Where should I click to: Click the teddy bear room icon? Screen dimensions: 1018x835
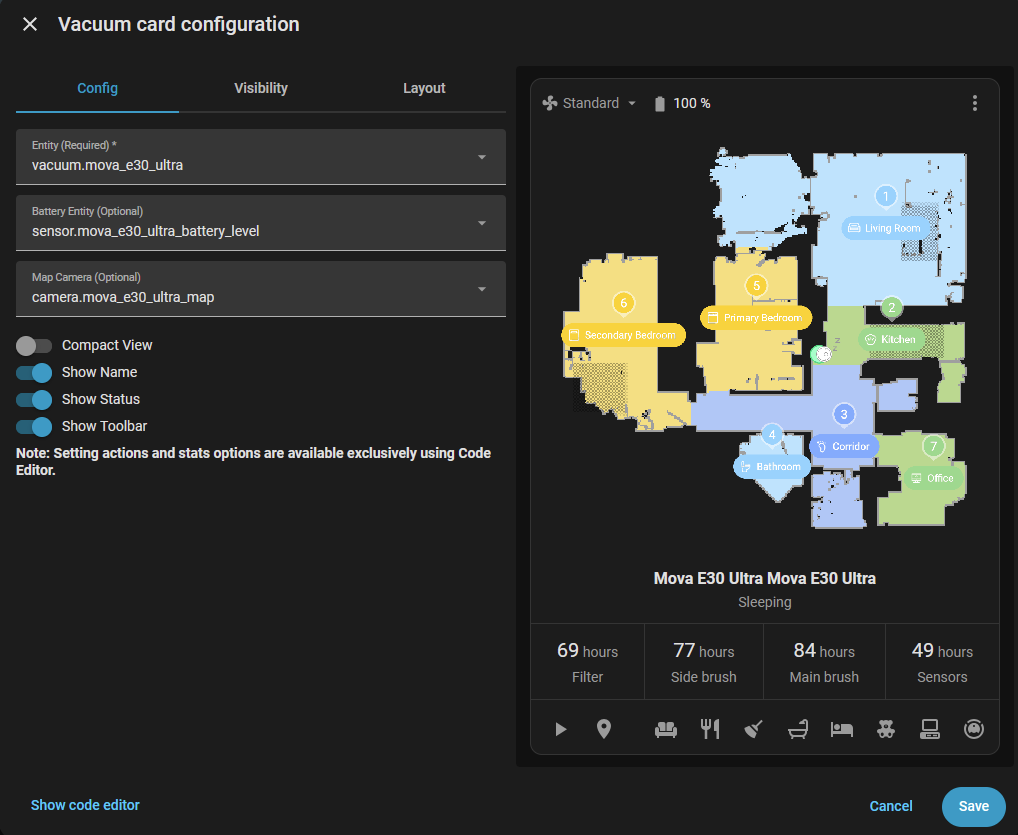tap(886, 729)
